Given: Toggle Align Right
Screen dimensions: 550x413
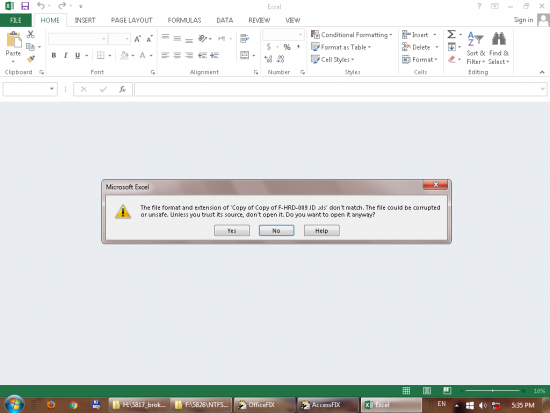Looking at the screenshot, I should tap(189, 55).
